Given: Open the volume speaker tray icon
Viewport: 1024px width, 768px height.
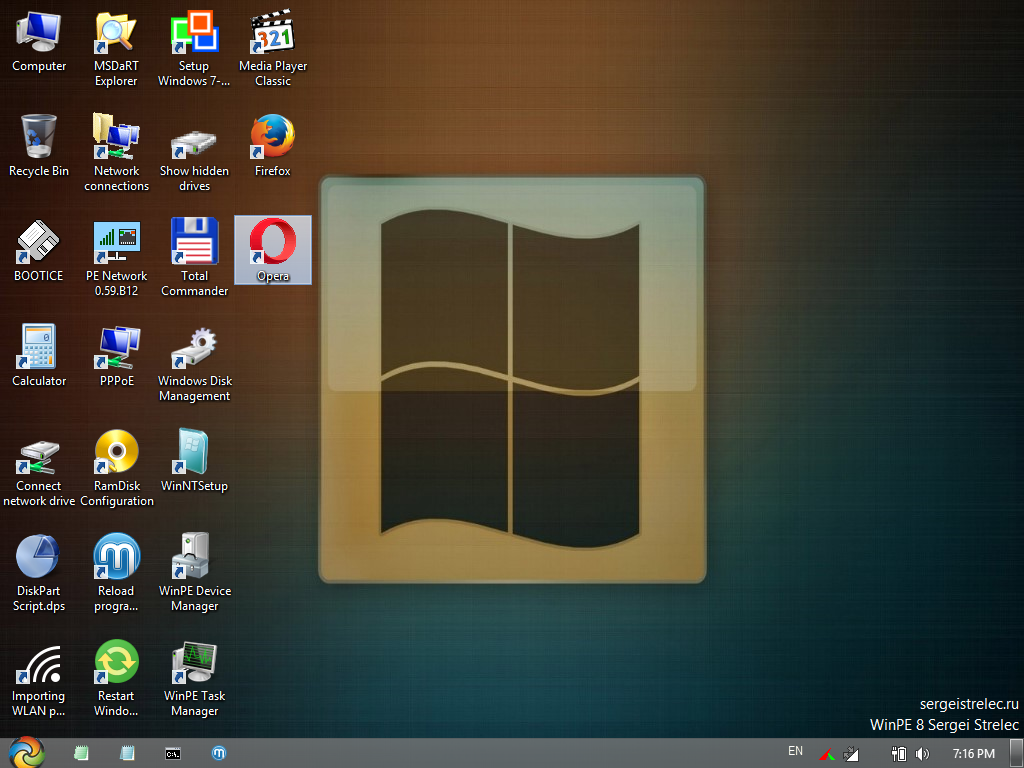Looking at the screenshot, I should click(x=922, y=754).
